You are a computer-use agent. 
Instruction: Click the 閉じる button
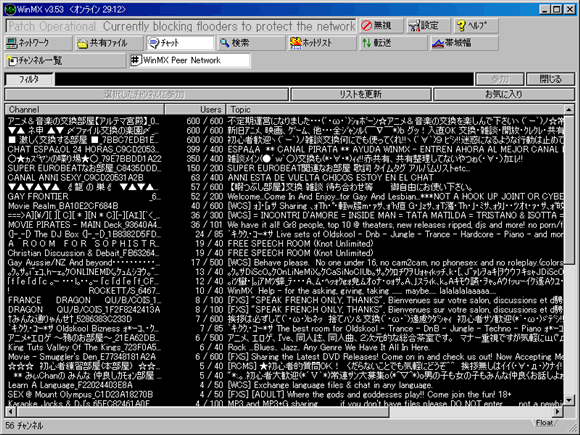click(550, 79)
